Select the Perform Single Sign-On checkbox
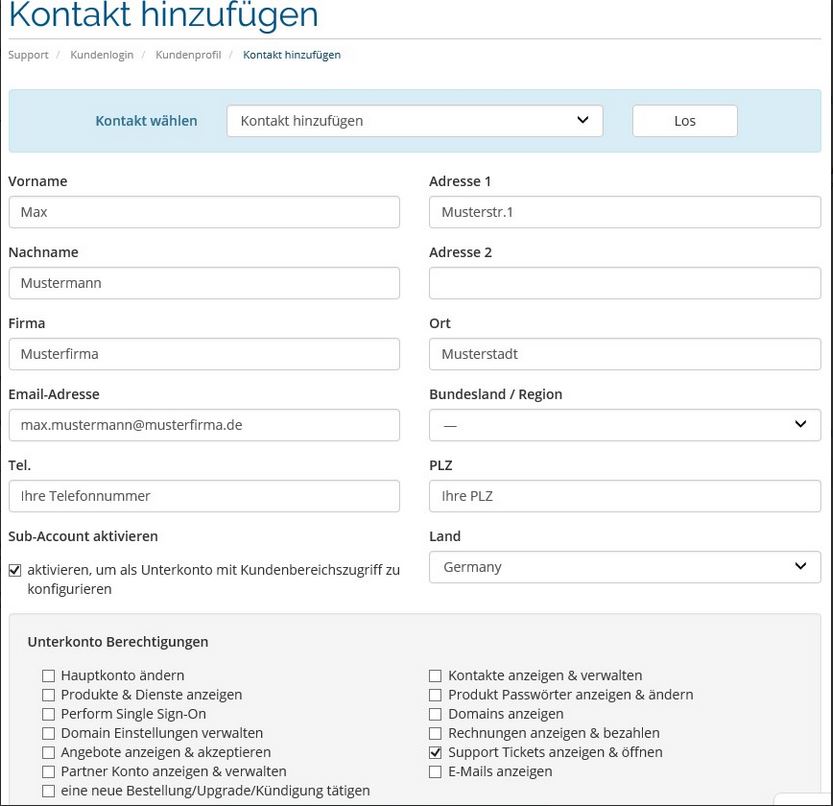 click(48, 714)
